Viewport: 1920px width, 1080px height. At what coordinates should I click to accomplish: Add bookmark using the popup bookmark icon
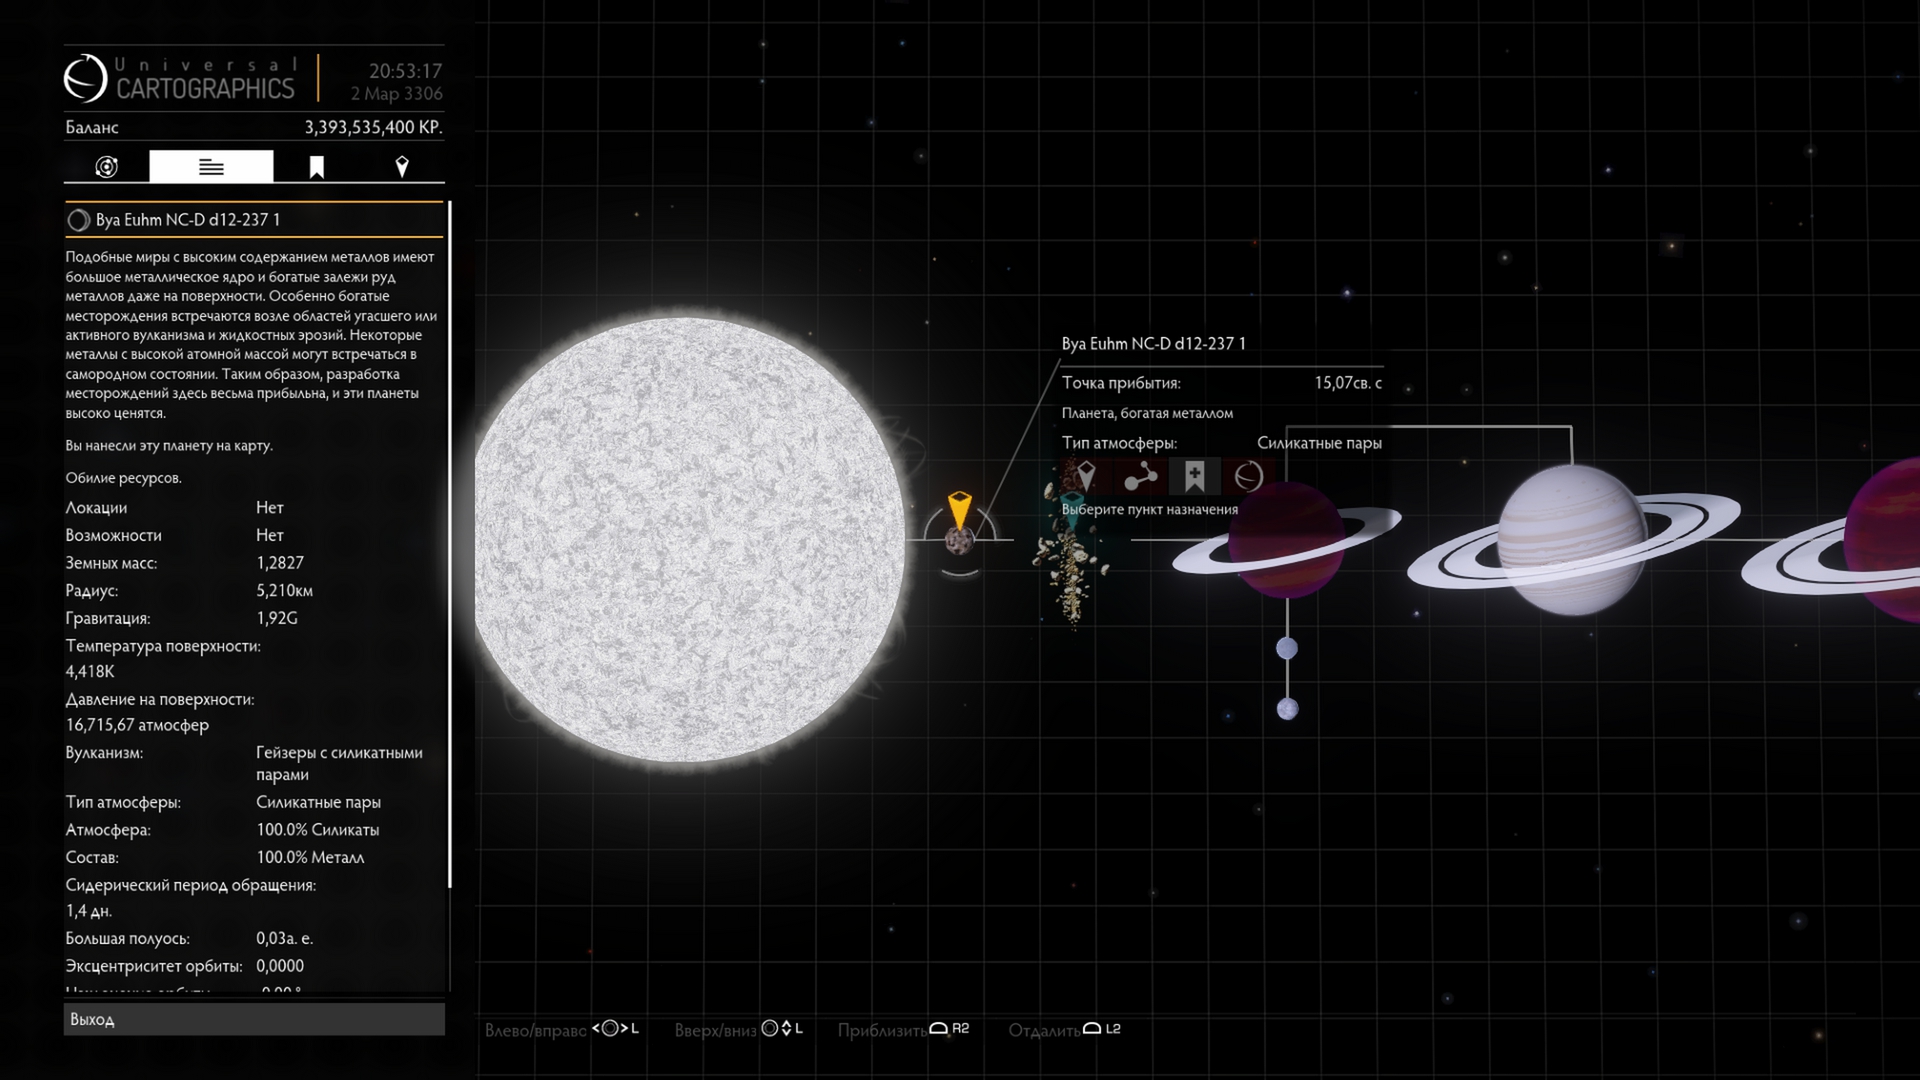pyautogui.click(x=1194, y=476)
